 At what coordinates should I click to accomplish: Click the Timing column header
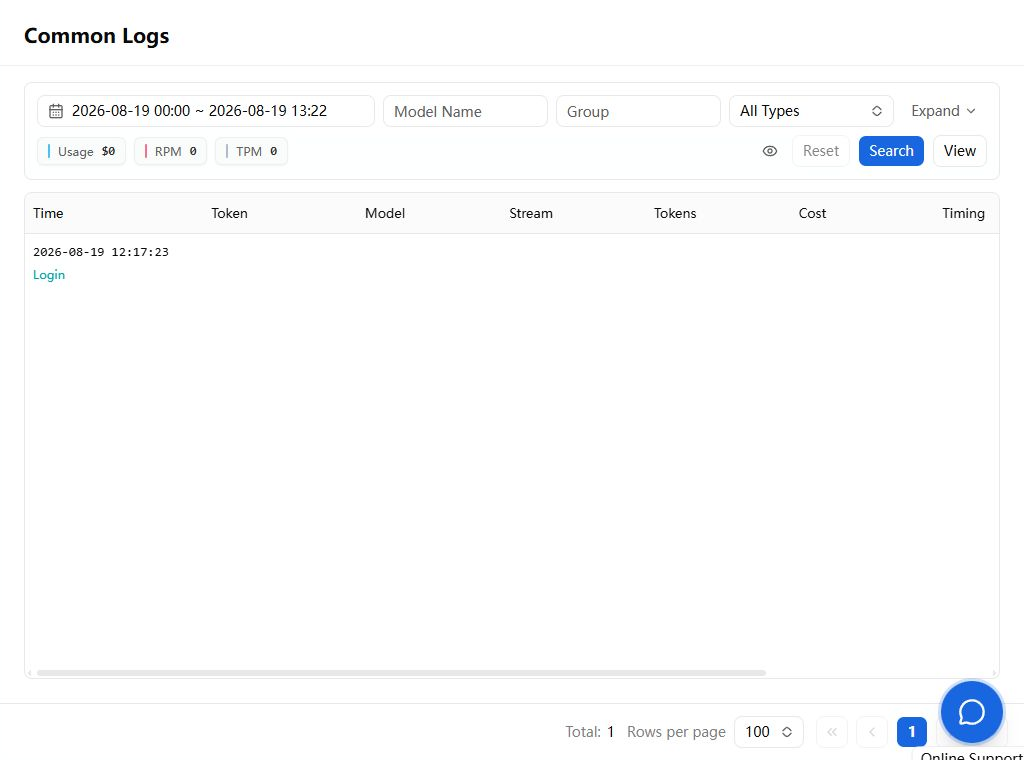coord(963,214)
